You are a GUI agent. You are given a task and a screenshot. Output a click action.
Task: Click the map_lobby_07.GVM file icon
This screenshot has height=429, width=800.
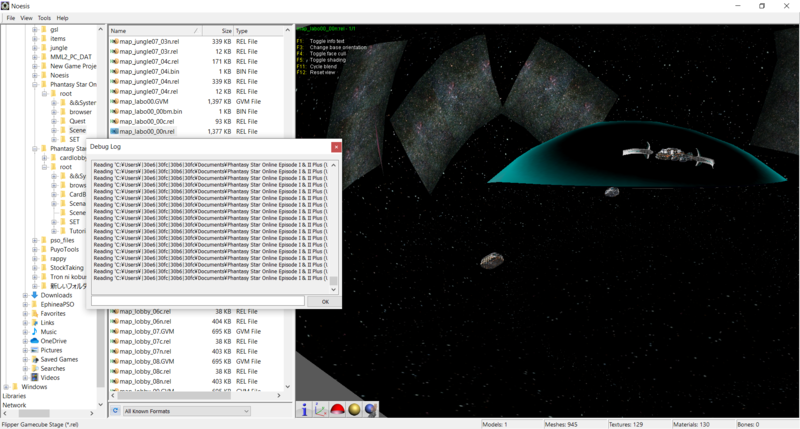[x=115, y=332]
